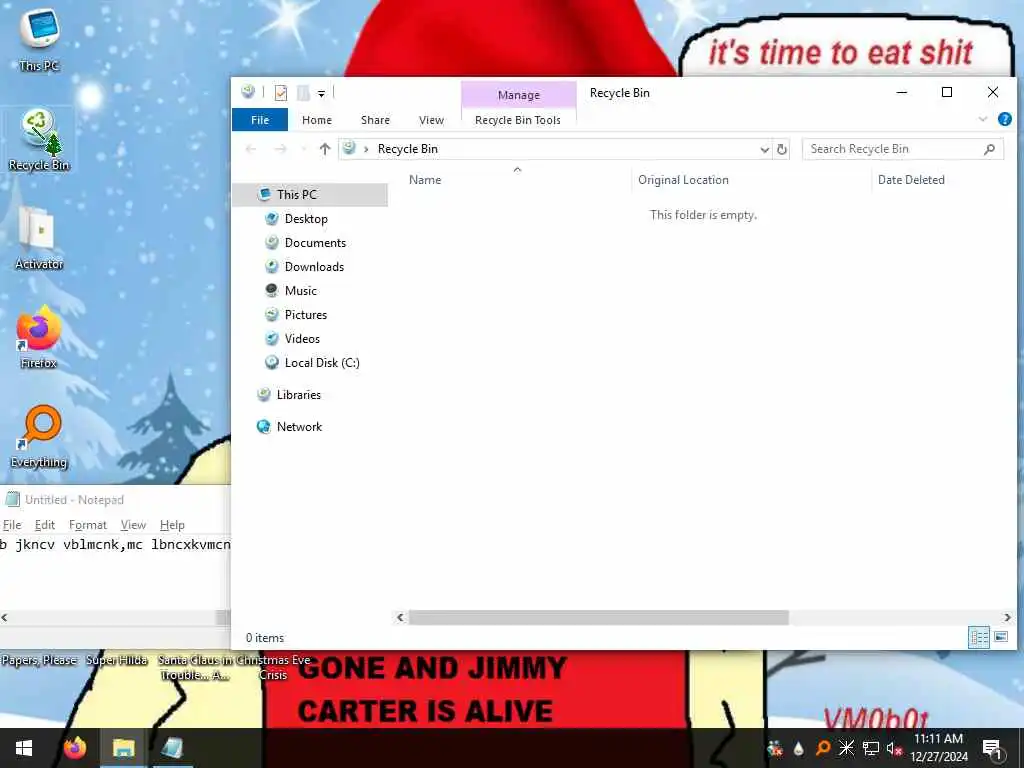Click the Recycle Bin title bar system icon

(248, 92)
